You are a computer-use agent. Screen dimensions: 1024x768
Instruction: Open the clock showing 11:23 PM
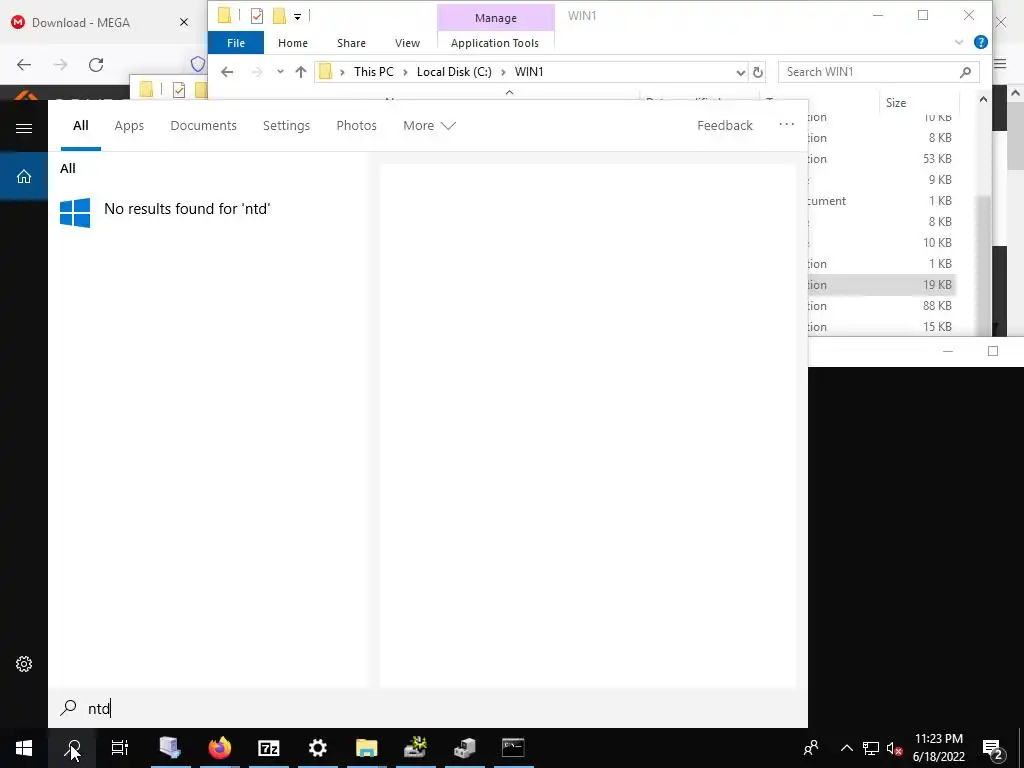[938, 748]
